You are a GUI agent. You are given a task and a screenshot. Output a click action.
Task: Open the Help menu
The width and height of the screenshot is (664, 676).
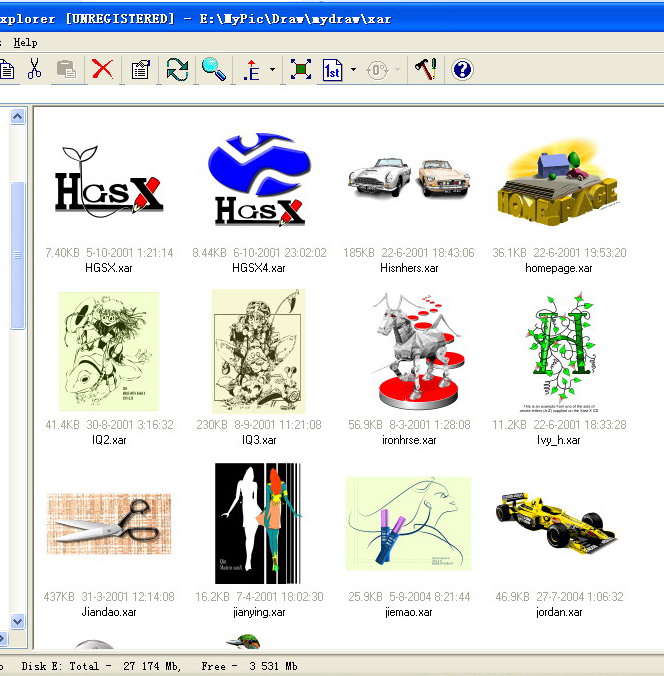click(x=25, y=43)
